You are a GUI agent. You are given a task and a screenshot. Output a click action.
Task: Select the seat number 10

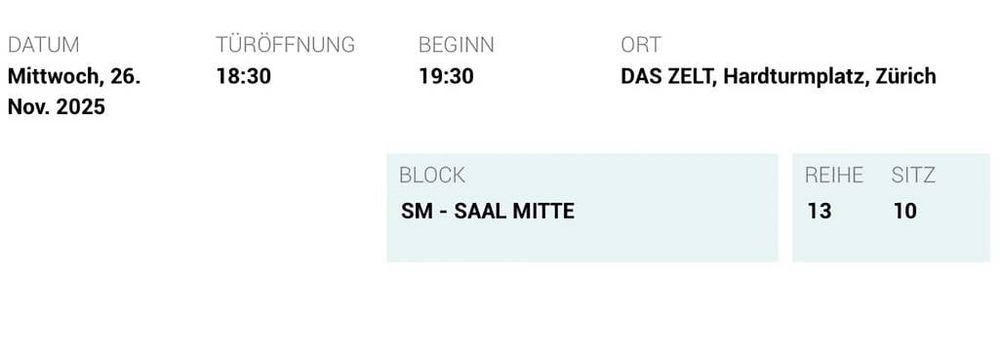905,211
